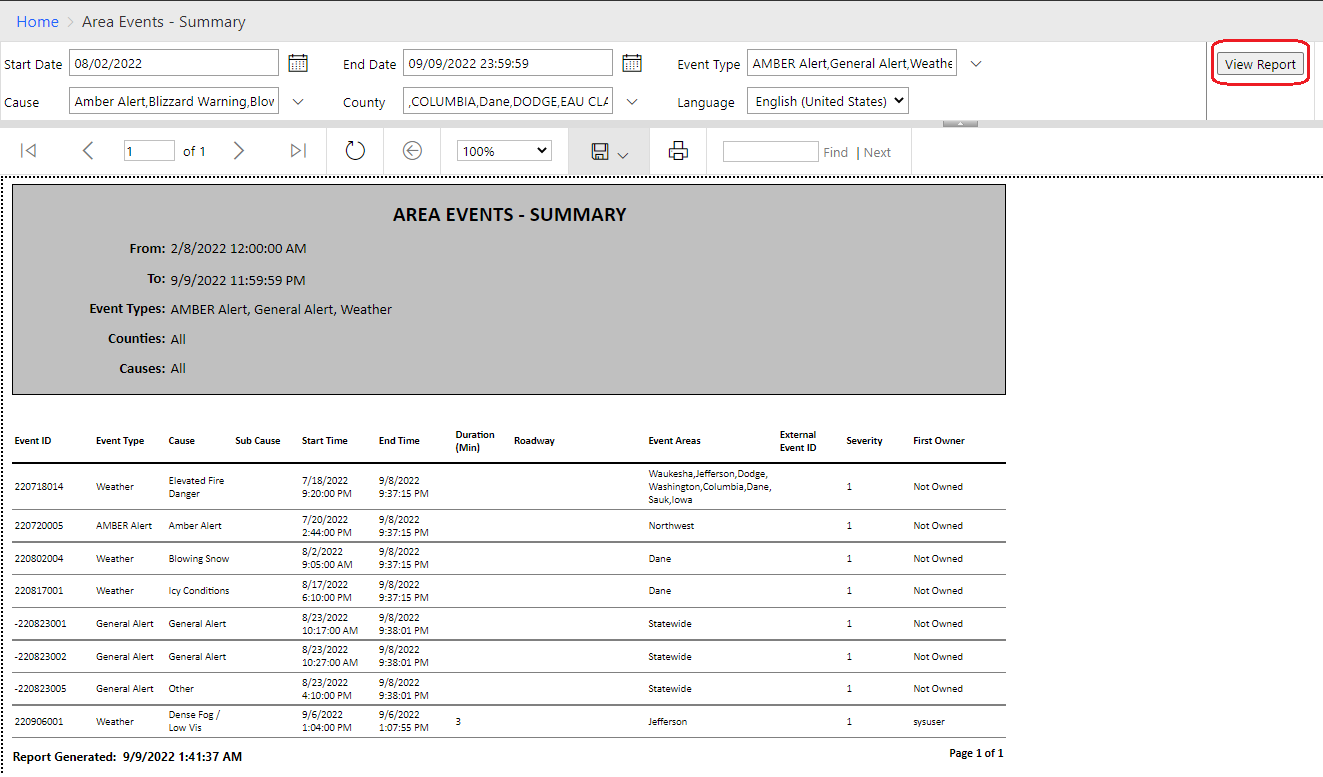Select event ID -220823002
This screenshot has height=777, width=1323.
pyautogui.click(x=40, y=657)
